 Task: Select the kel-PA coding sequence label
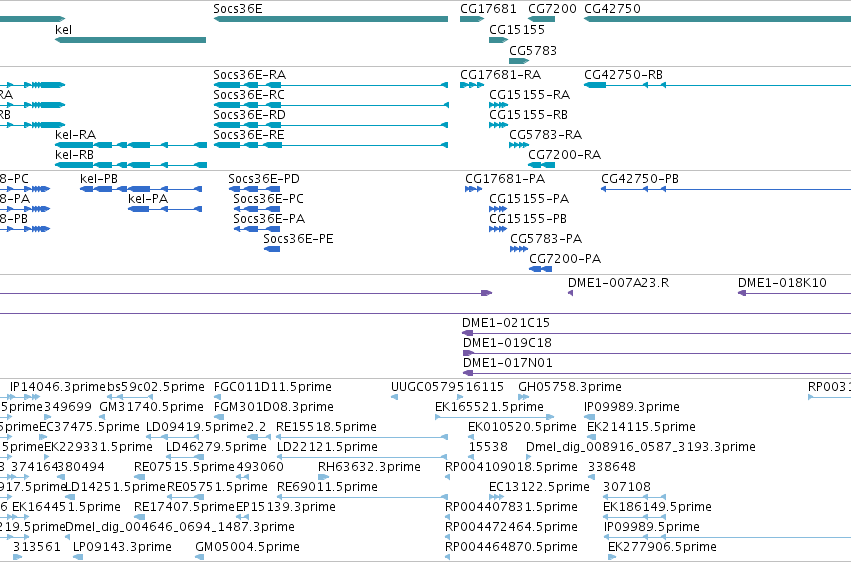pyautogui.click(x=148, y=199)
